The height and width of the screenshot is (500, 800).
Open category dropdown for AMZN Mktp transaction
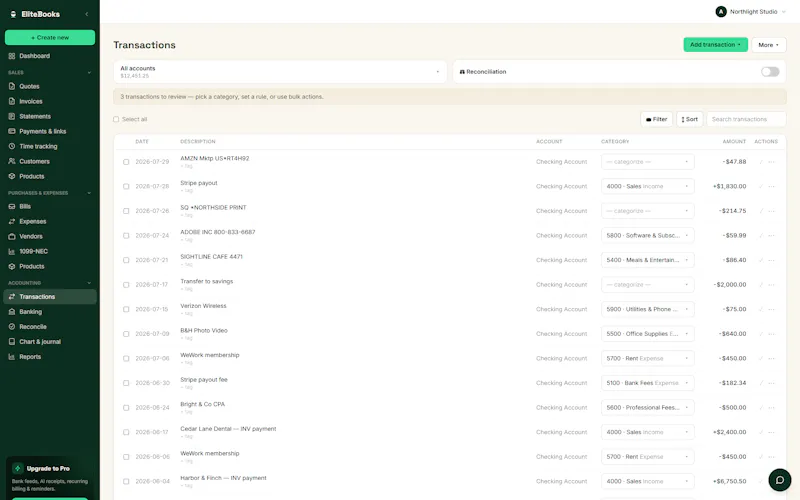647,162
